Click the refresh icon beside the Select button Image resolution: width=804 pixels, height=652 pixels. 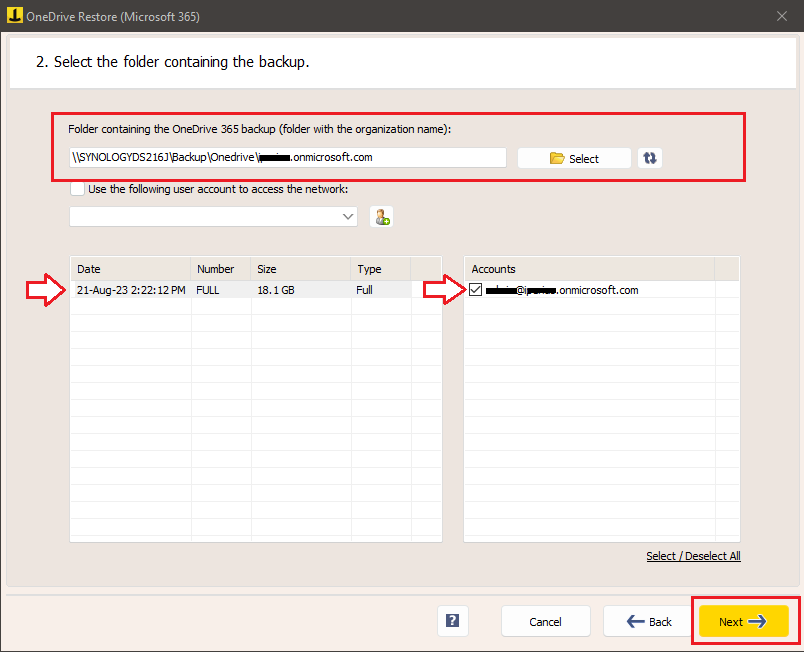650,158
